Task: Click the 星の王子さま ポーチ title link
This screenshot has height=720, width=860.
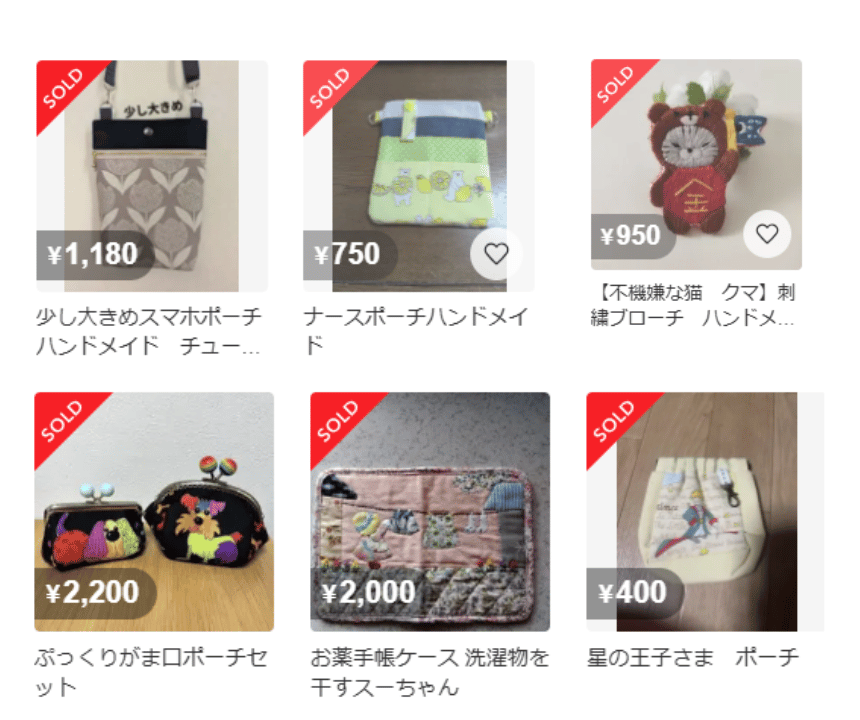Action: point(693,657)
